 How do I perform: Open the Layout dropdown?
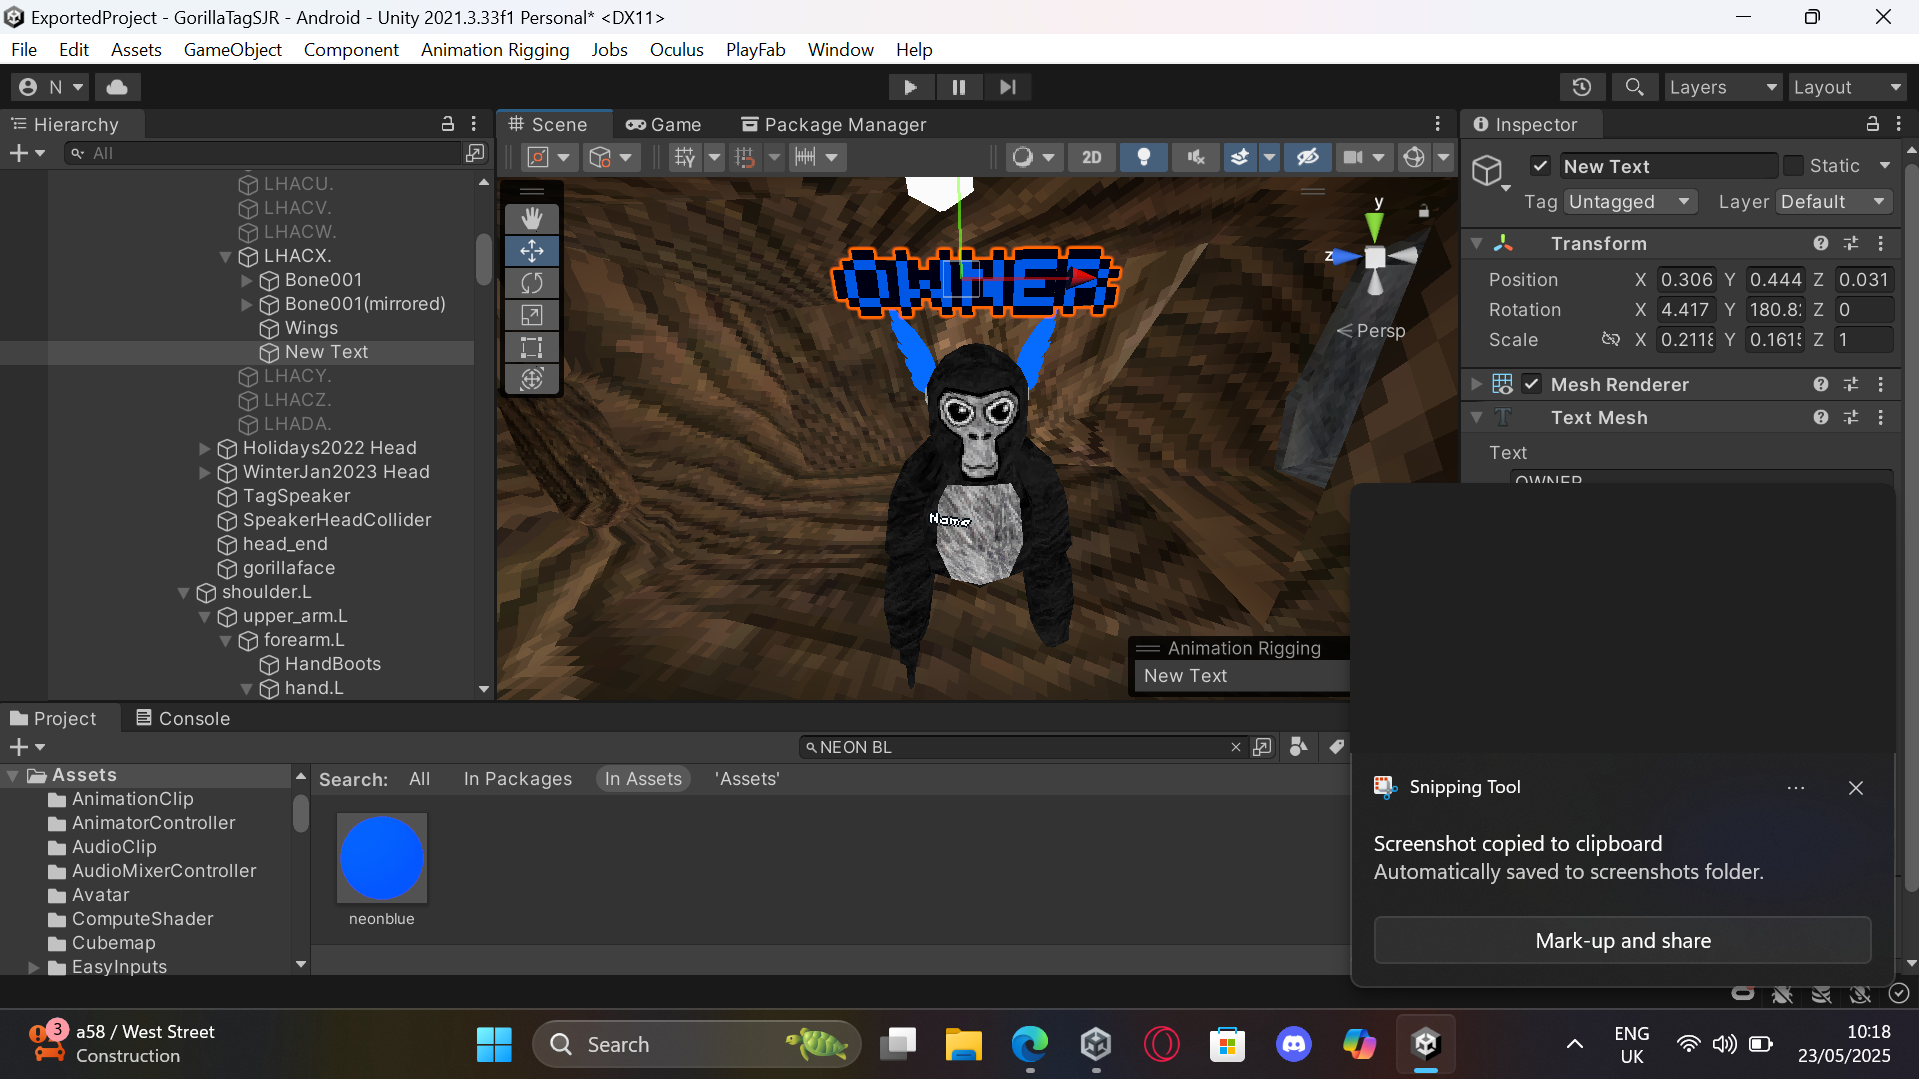(1847, 87)
